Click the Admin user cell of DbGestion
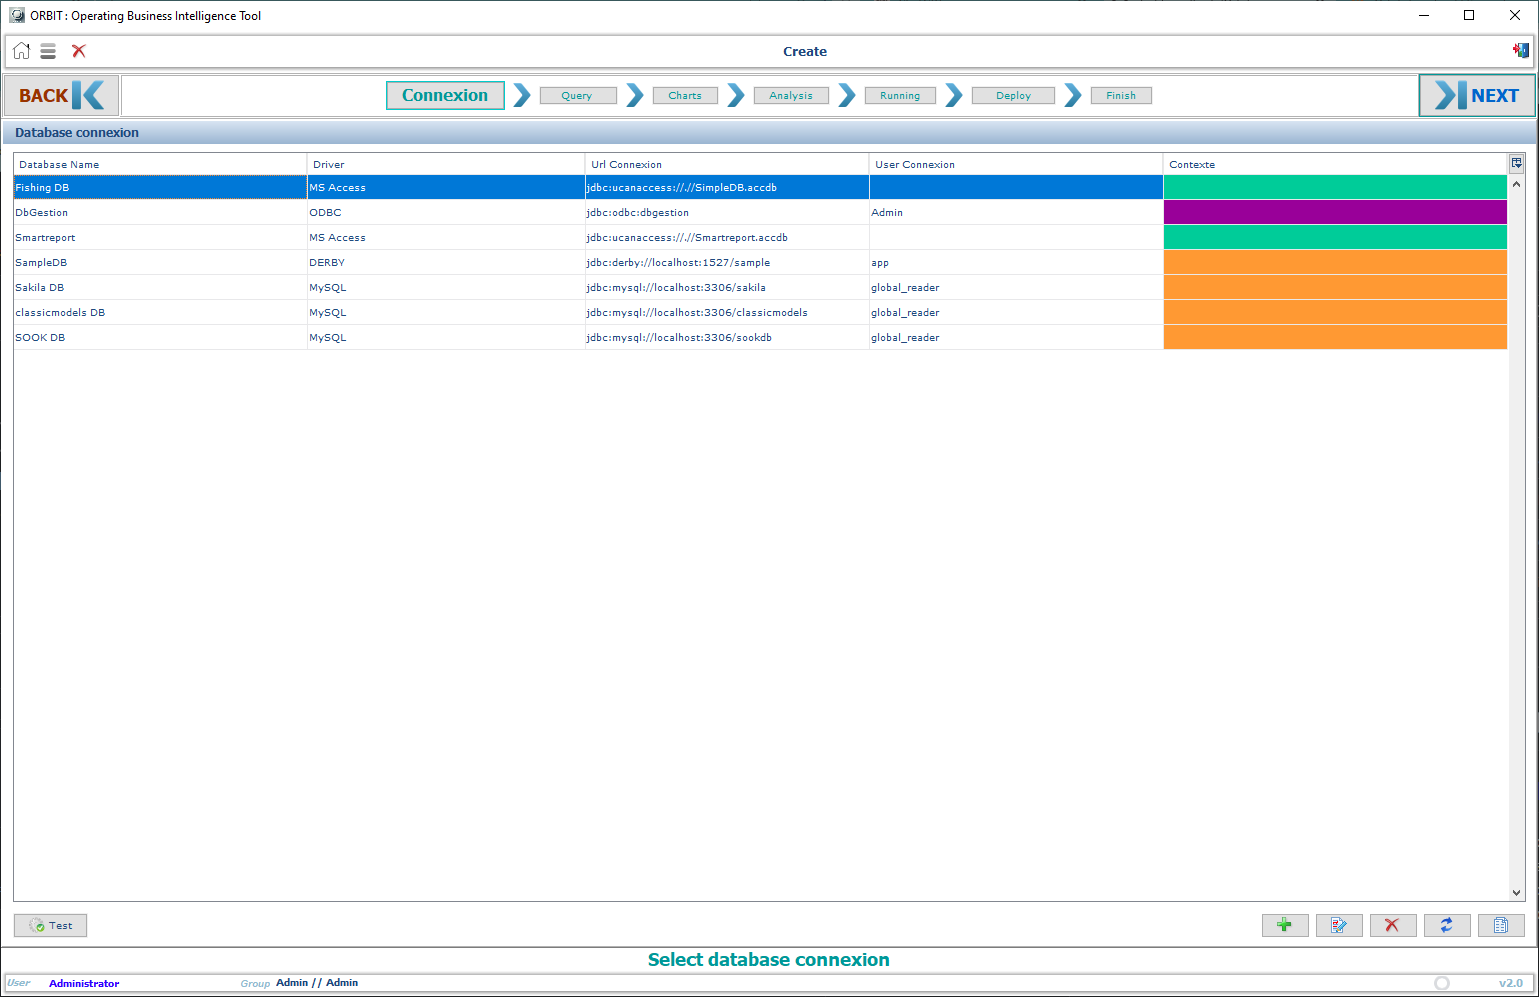This screenshot has height=997, width=1539. (x=1016, y=212)
